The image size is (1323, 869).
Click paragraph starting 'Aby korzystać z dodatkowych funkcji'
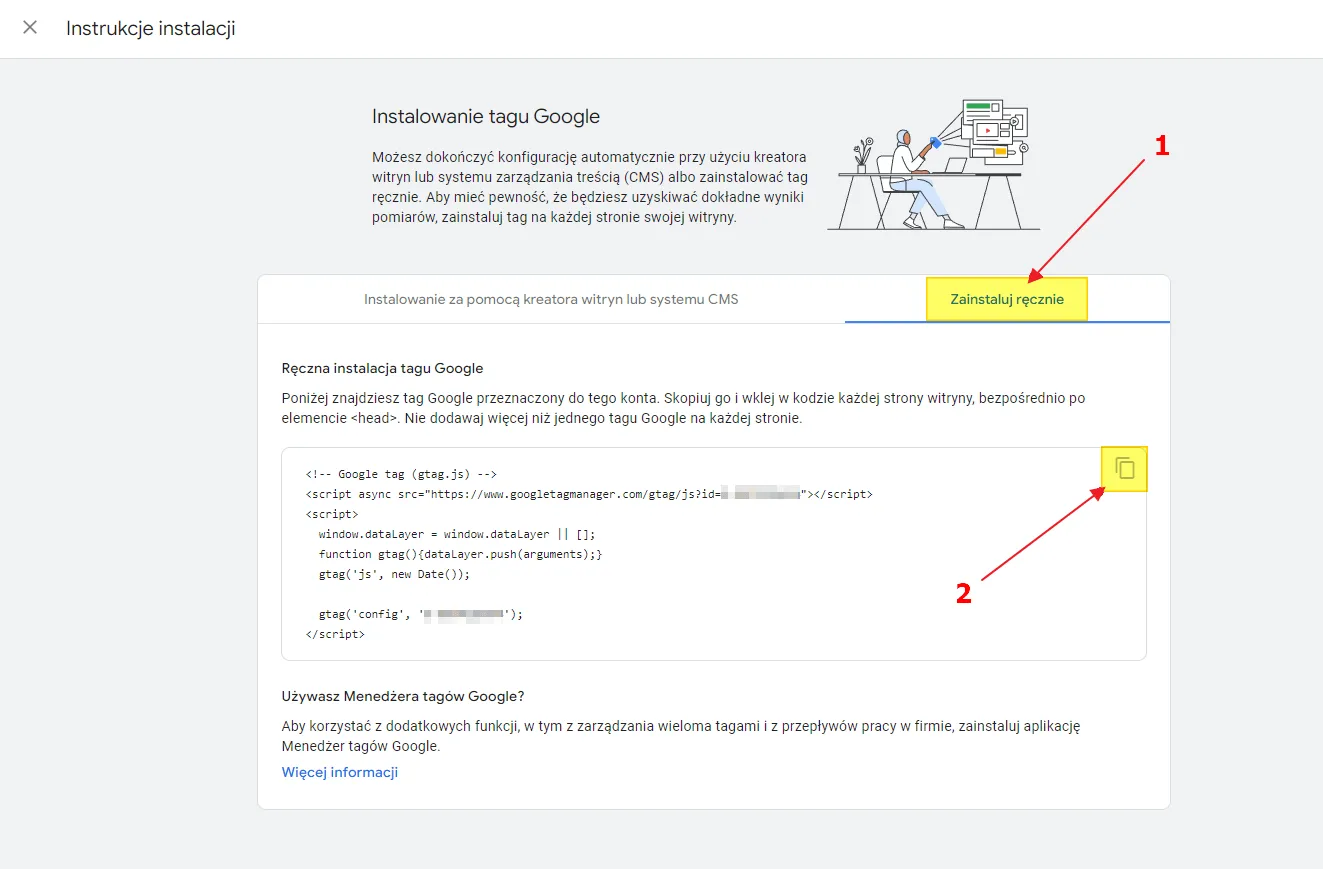coord(681,736)
